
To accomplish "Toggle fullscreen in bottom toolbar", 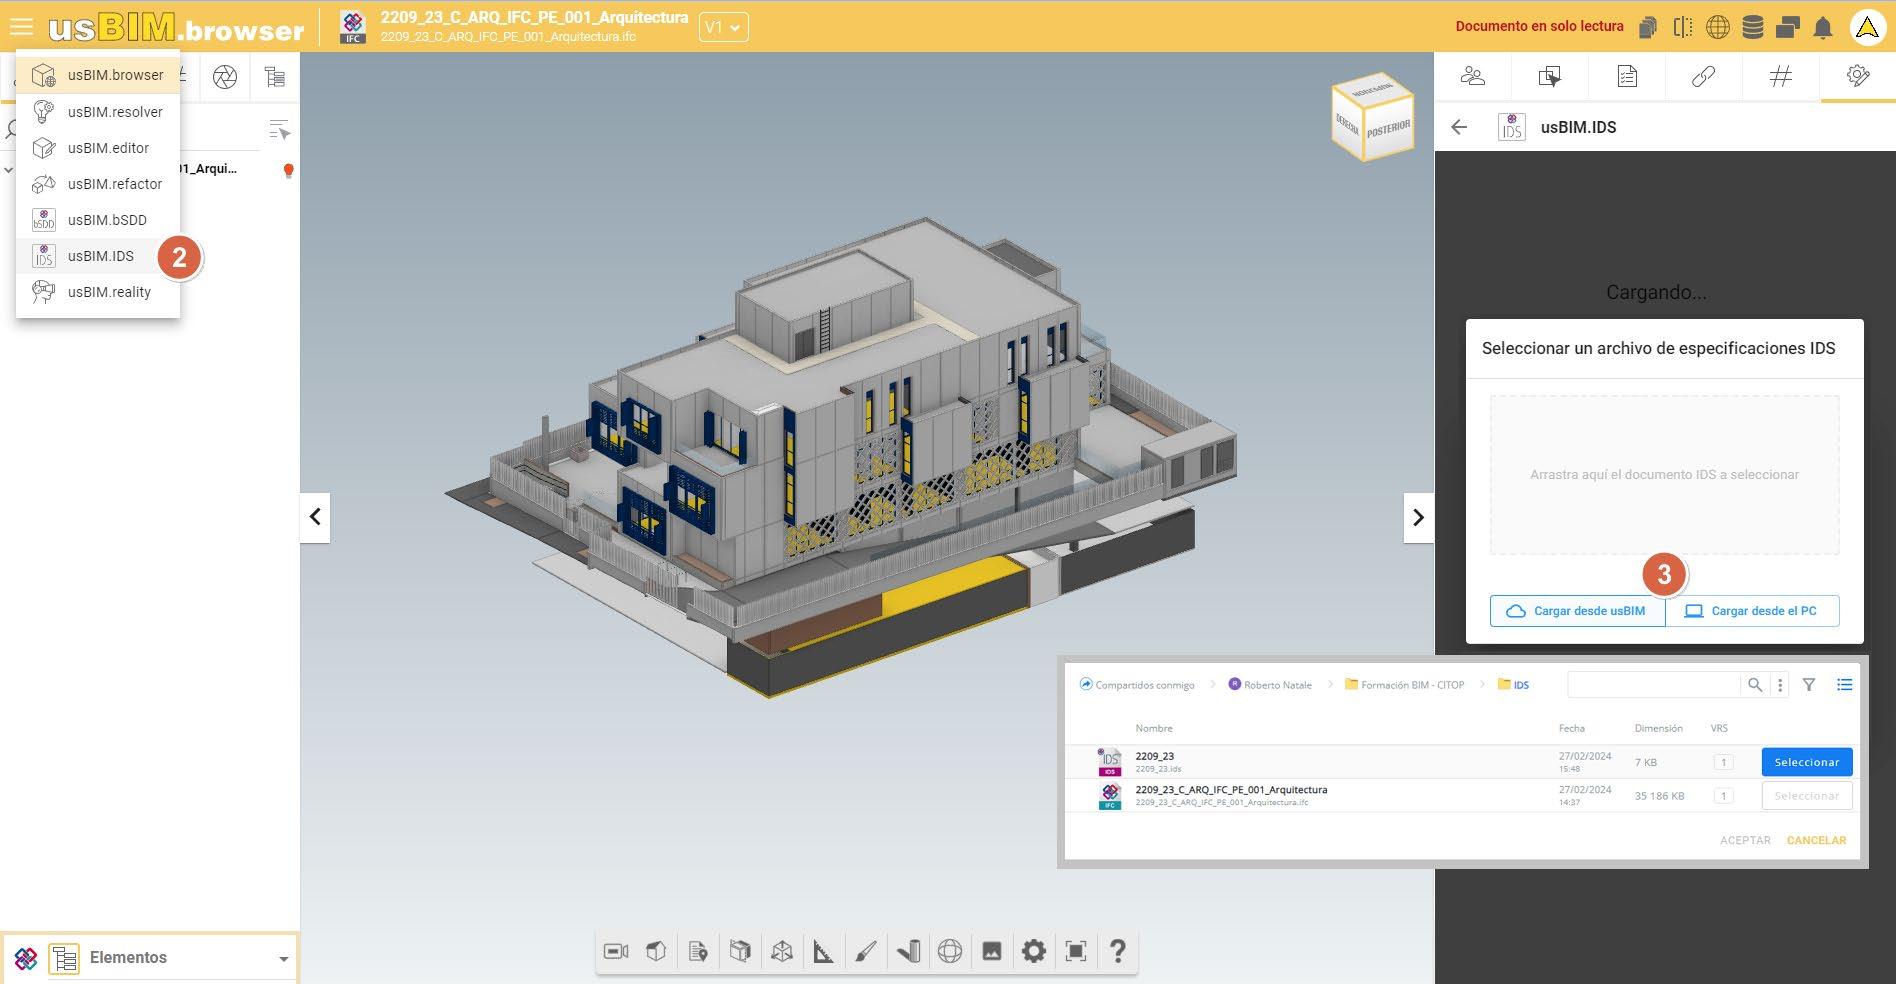I will (1076, 951).
